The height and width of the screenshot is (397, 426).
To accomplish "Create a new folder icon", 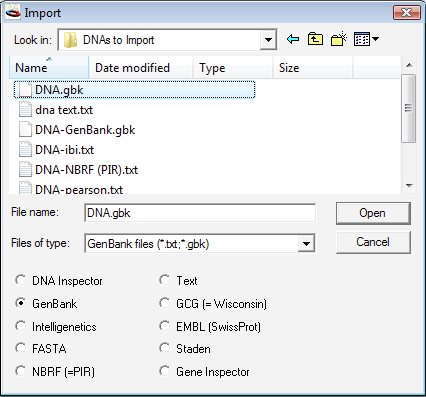I will pyautogui.click(x=339, y=39).
